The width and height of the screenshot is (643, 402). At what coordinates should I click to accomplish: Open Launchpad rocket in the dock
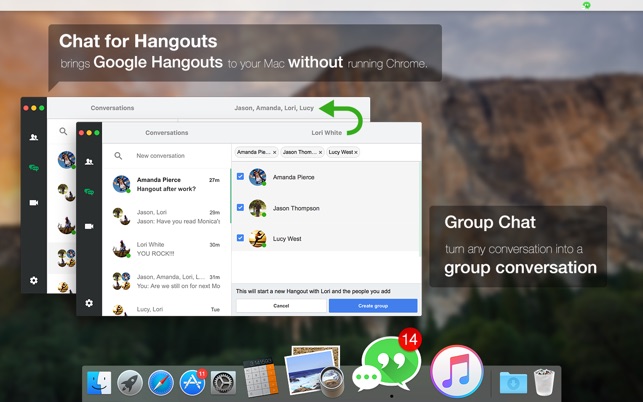click(130, 383)
